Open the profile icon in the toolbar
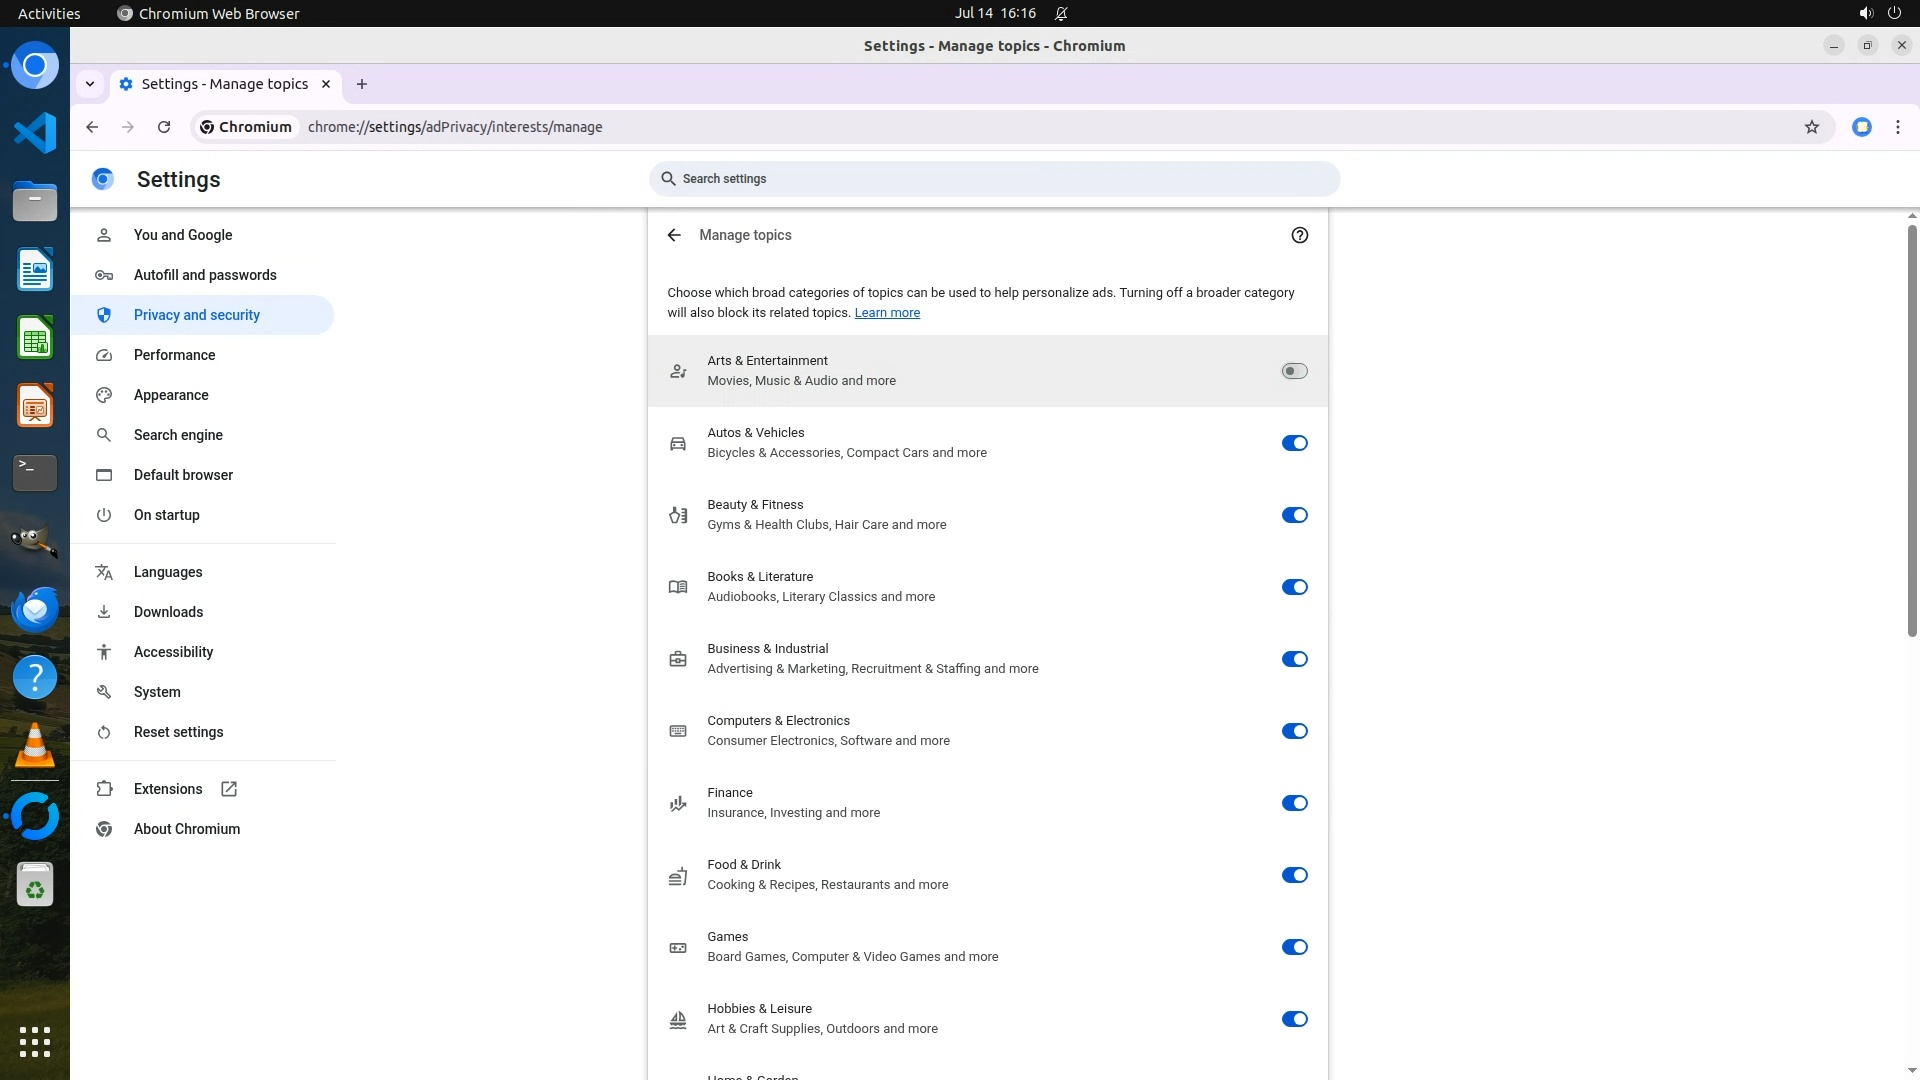This screenshot has height=1080, width=1920. [x=1861, y=127]
